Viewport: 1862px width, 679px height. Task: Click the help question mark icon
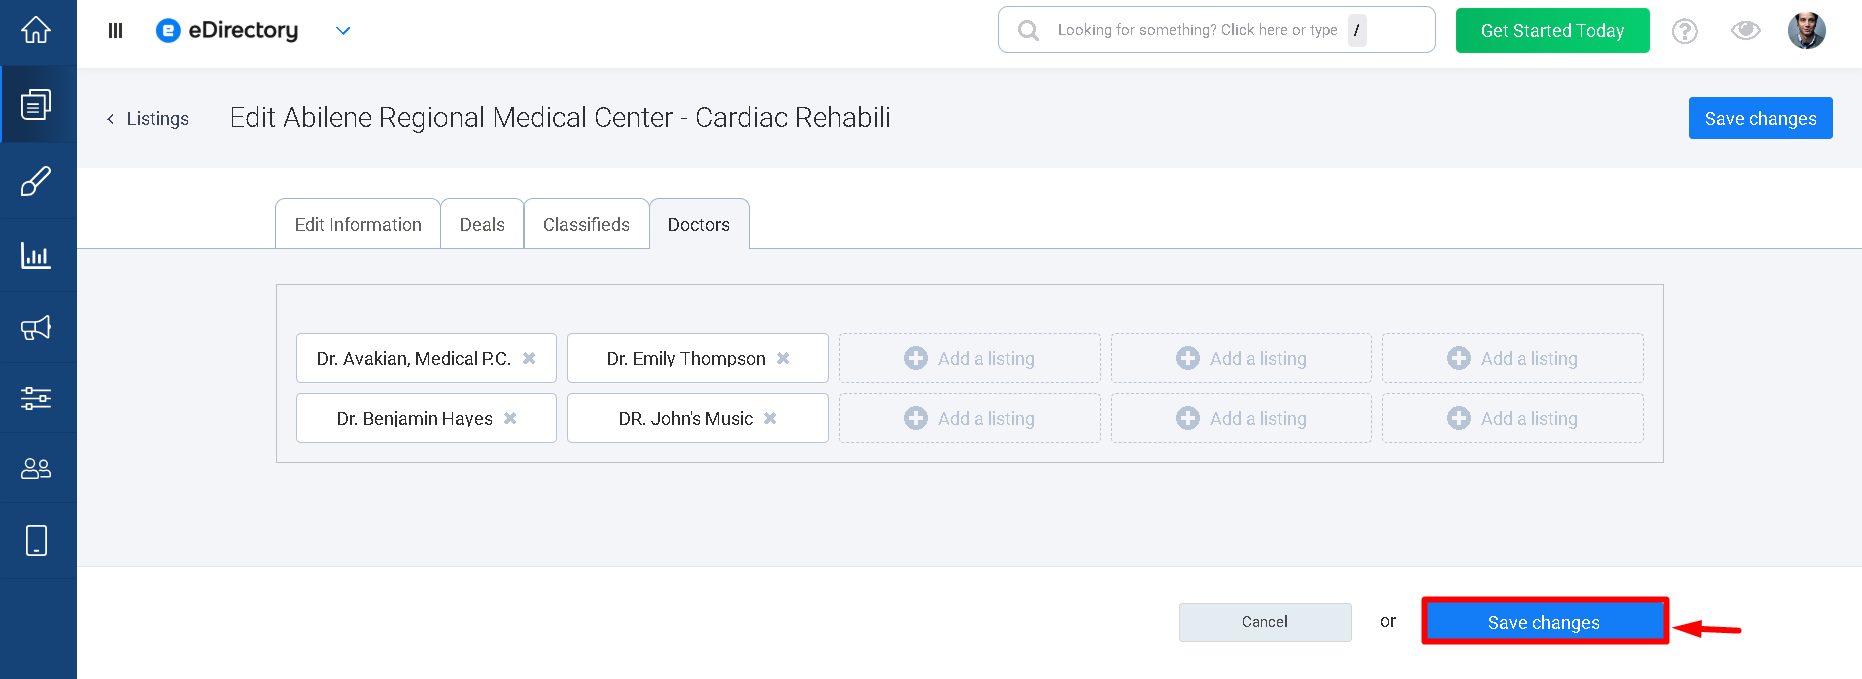click(1685, 31)
